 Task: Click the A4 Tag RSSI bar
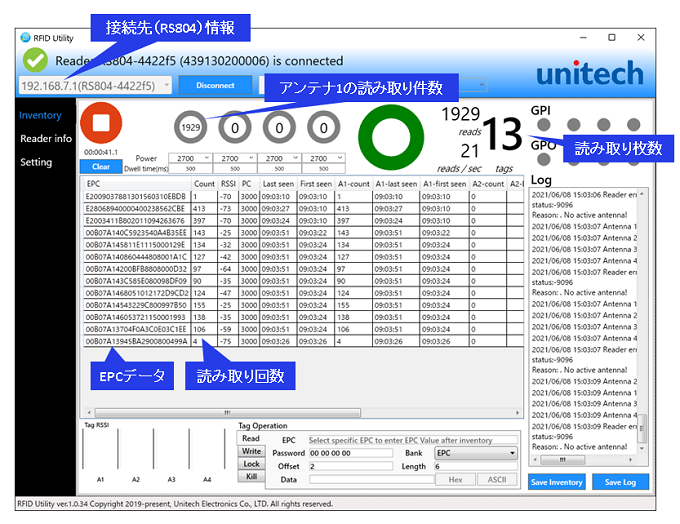(x=207, y=449)
